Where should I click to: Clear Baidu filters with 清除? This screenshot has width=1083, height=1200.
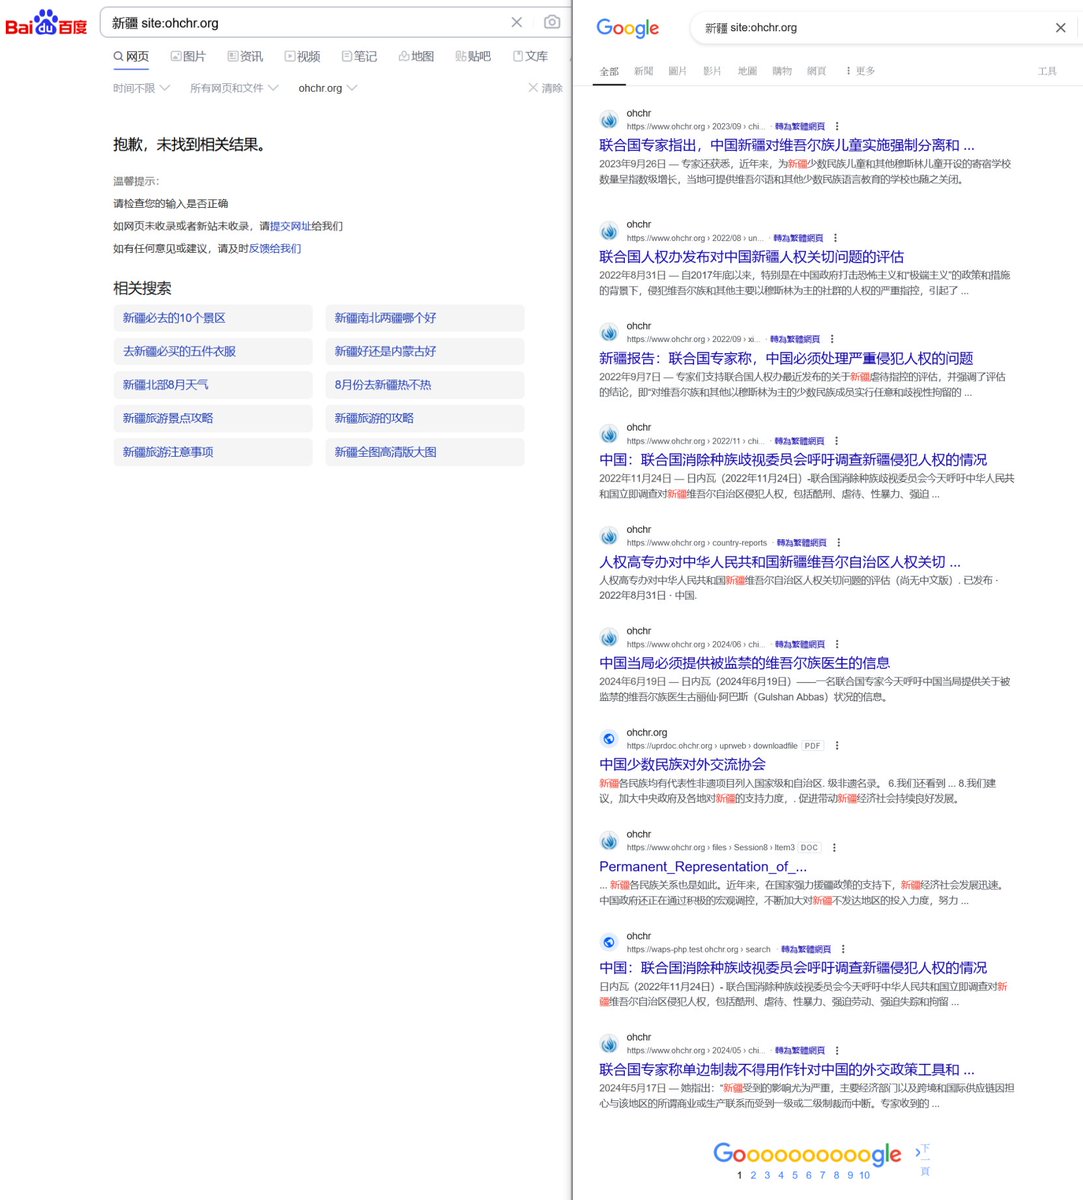(x=545, y=88)
